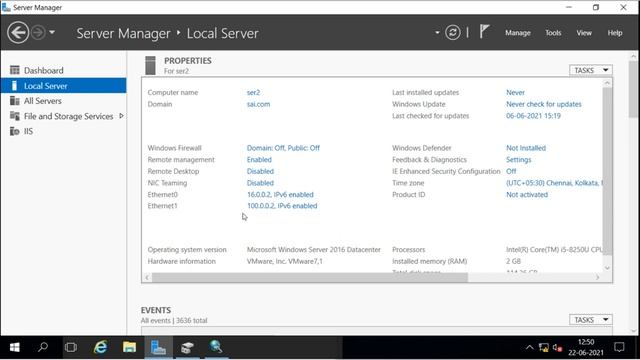Expand File and Storage Services arrow

pyautogui.click(x=121, y=116)
